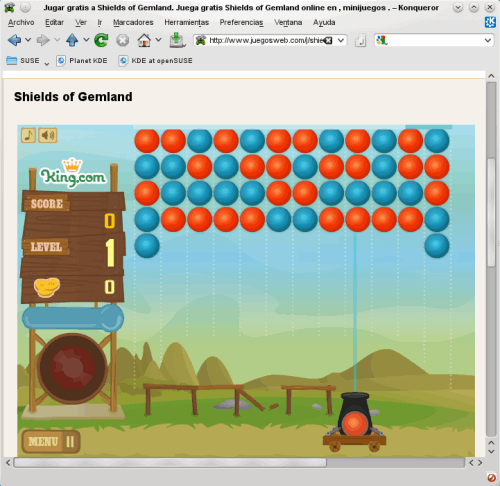Open the SUSE bookmark folder
Image resolution: width=500 pixels, height=486 pixels.
pyautogui.click(x=23, y=61)
